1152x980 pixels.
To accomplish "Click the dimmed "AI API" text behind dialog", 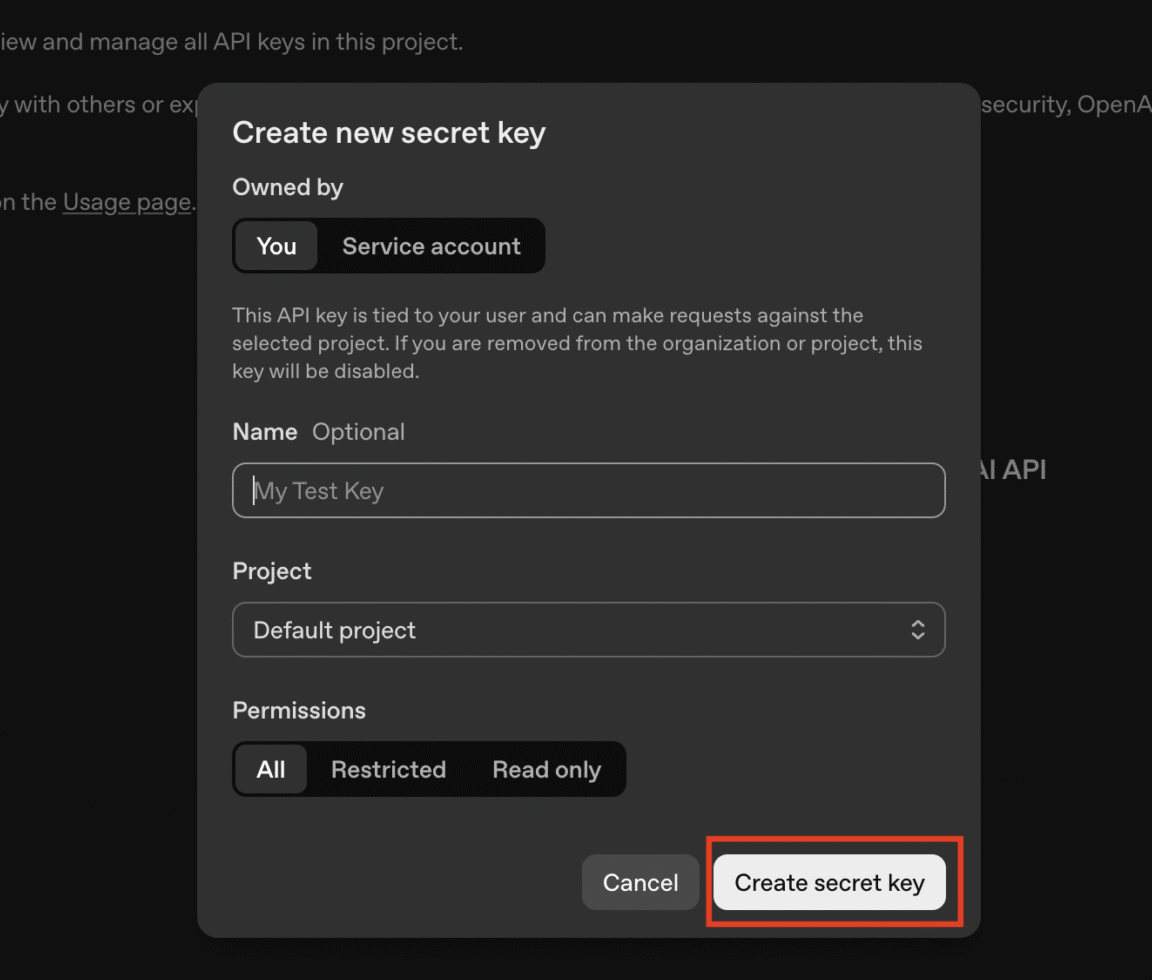I will (x=1012, y=470).
